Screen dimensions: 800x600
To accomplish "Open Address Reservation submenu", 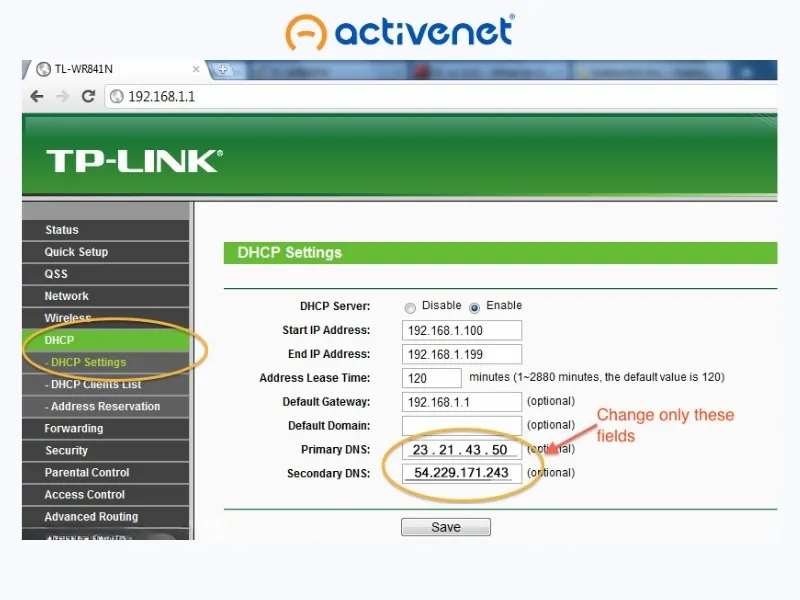I will 106,407.
